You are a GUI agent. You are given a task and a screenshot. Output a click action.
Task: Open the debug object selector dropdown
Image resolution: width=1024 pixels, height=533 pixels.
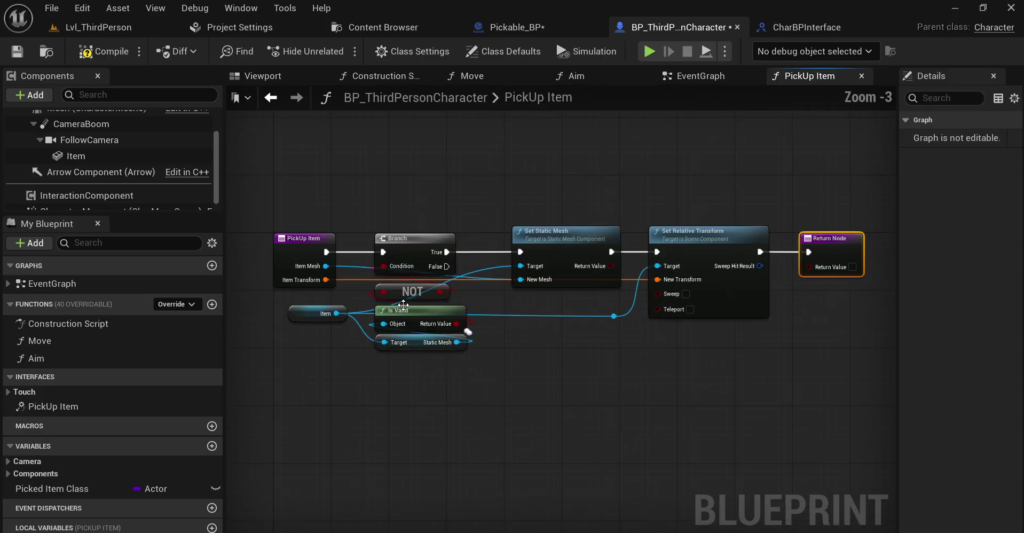pos(814,51)
